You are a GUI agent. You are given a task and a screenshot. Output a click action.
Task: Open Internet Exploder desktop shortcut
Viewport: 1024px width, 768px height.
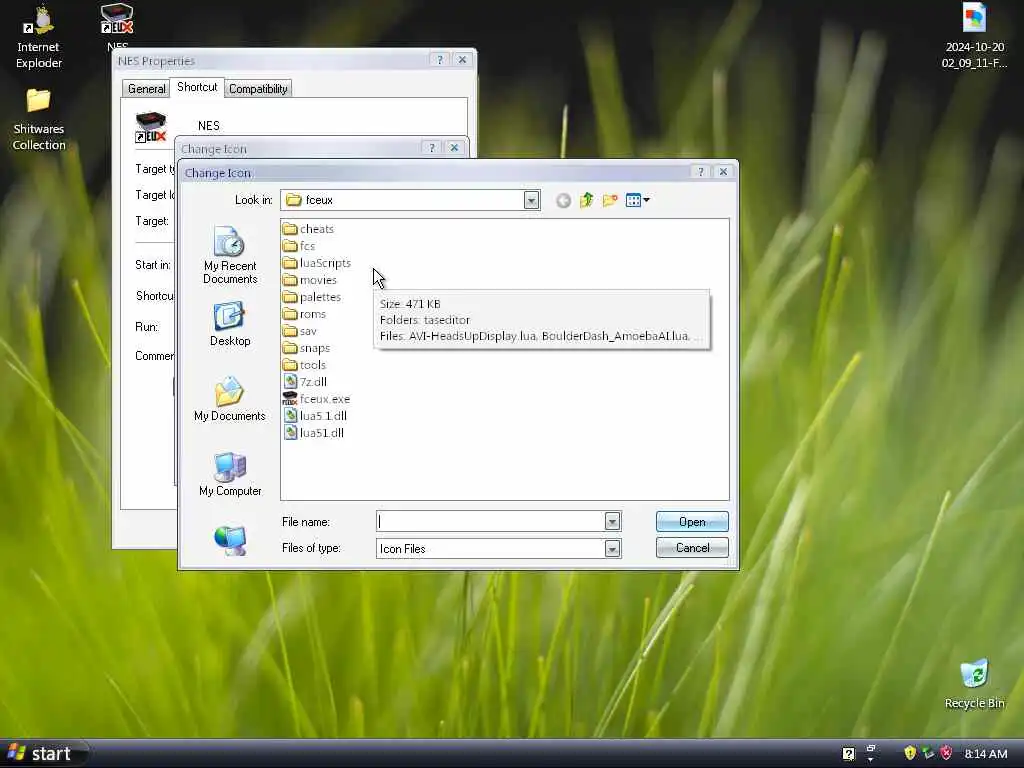39,38
